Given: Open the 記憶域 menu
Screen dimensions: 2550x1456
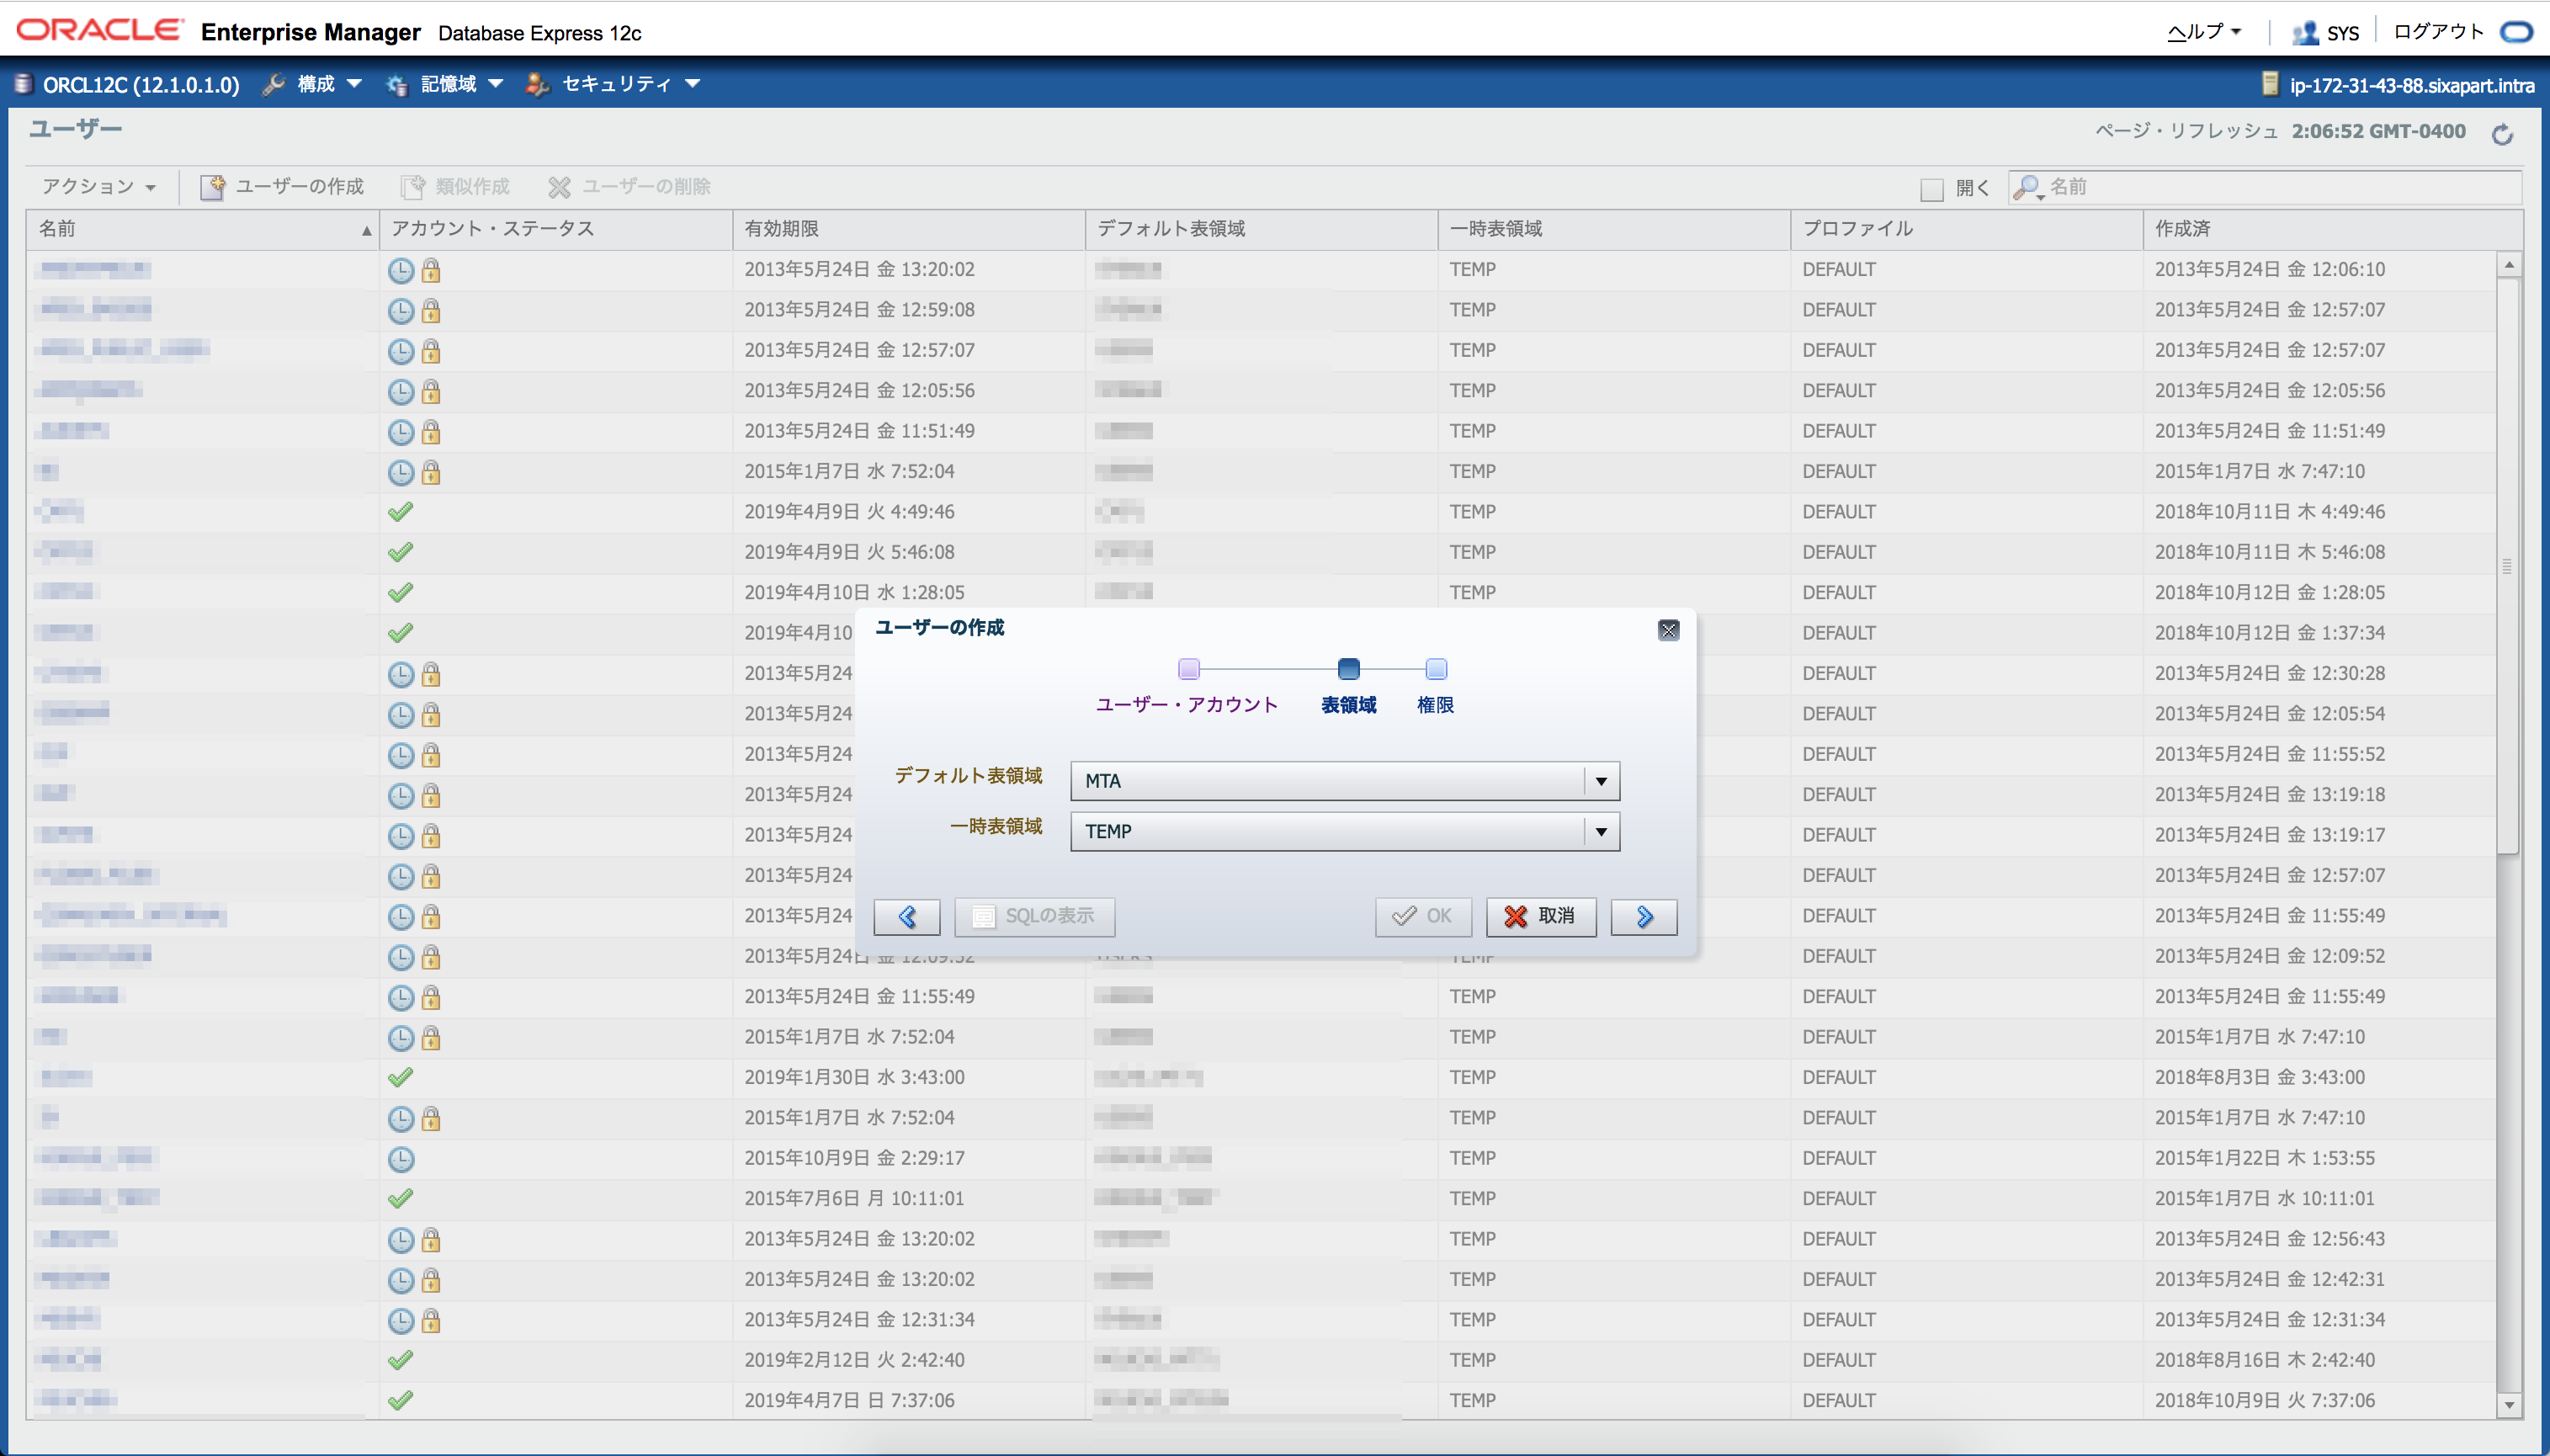Looking at the screenshot, I should (448, 84).
